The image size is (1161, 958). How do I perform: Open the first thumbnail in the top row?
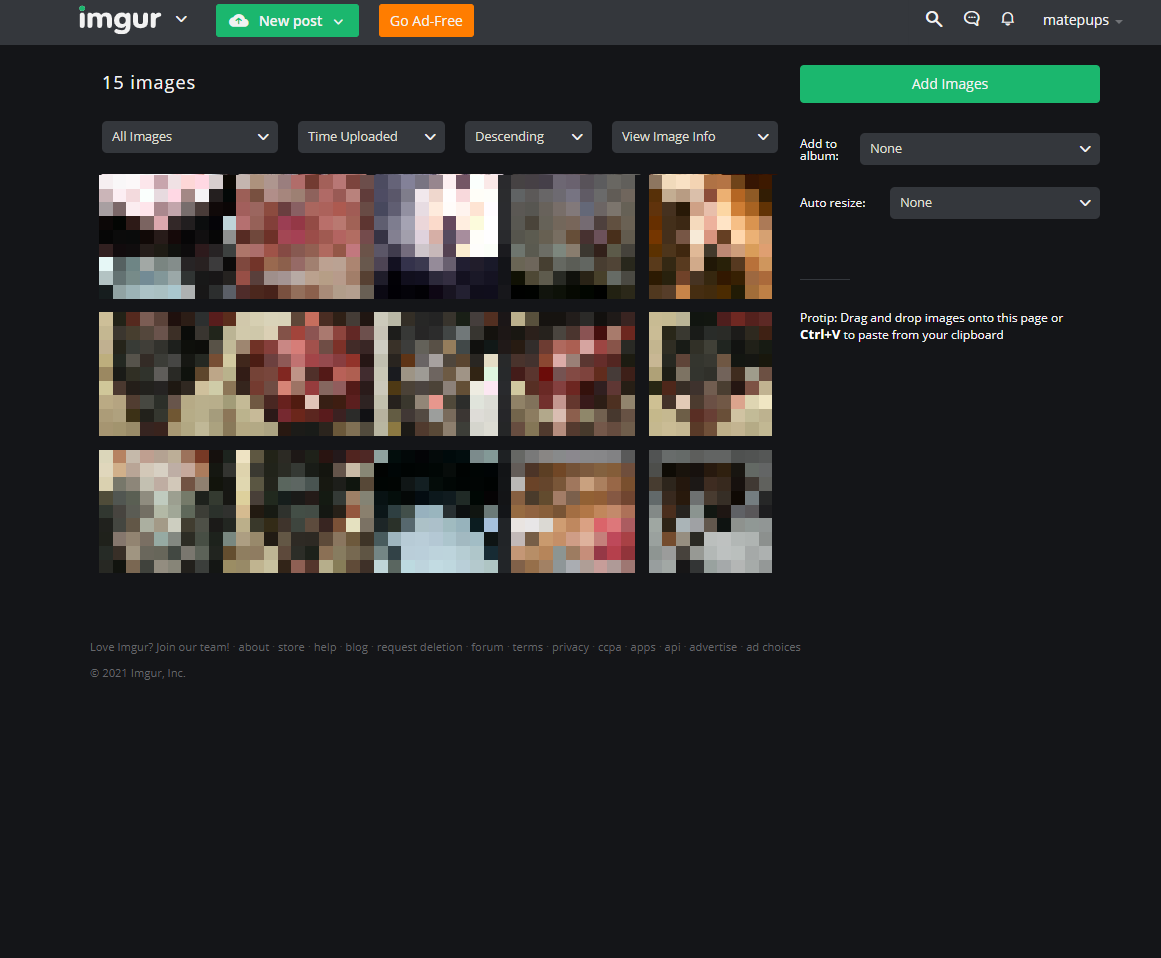tap(161, 237)
